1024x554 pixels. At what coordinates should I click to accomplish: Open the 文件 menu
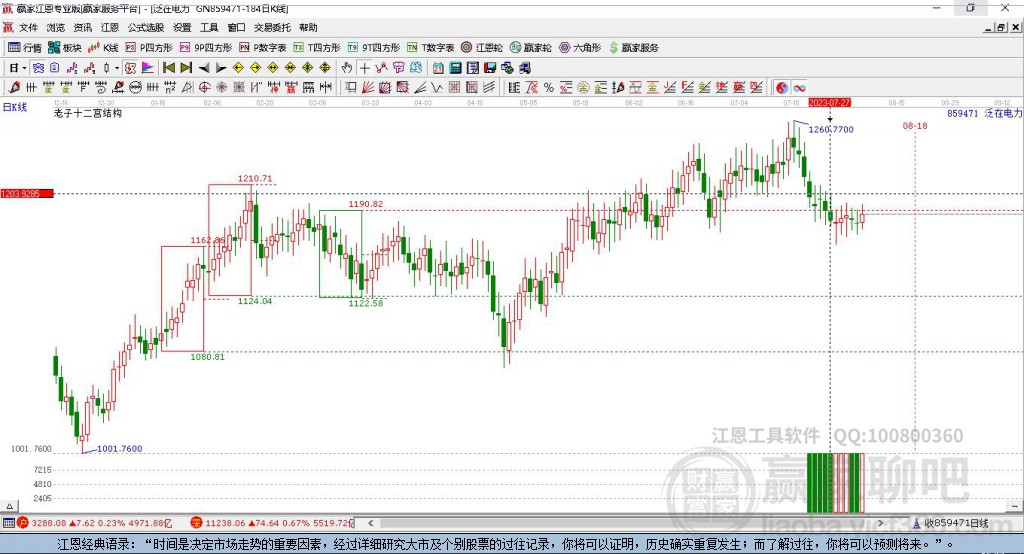[x=28, y=27]
